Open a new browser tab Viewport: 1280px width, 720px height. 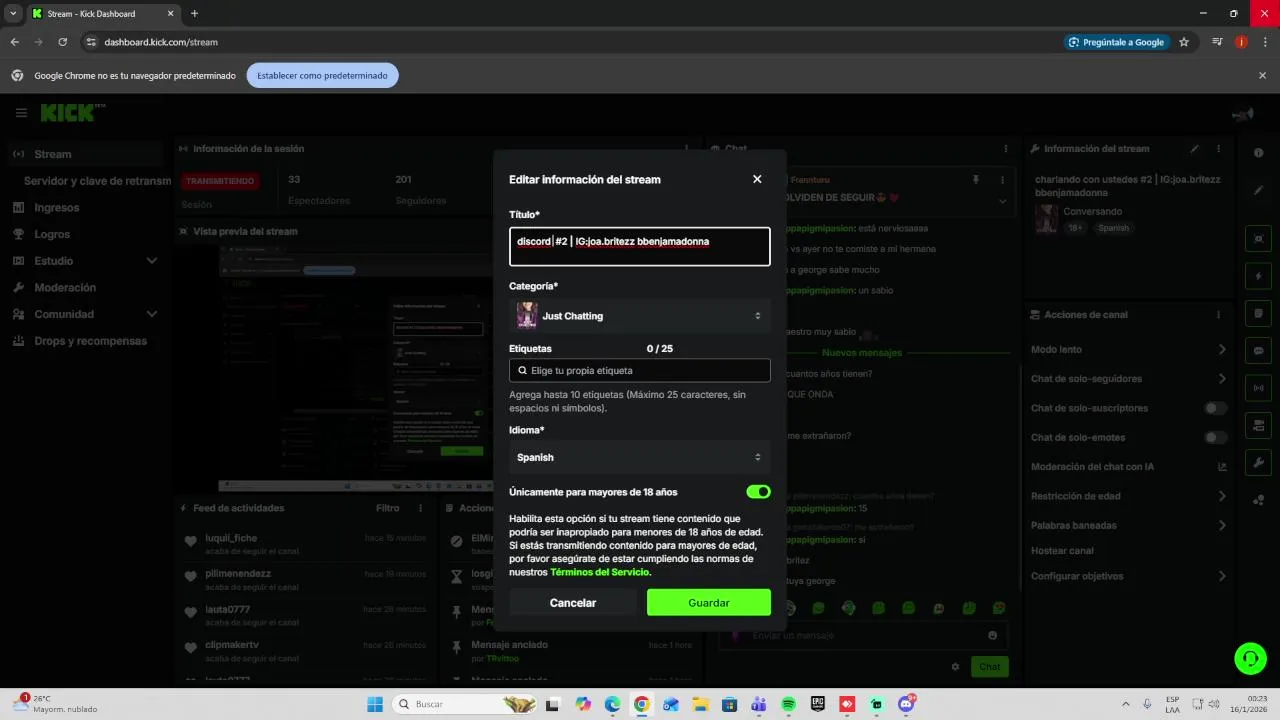(x=194, y=13)
